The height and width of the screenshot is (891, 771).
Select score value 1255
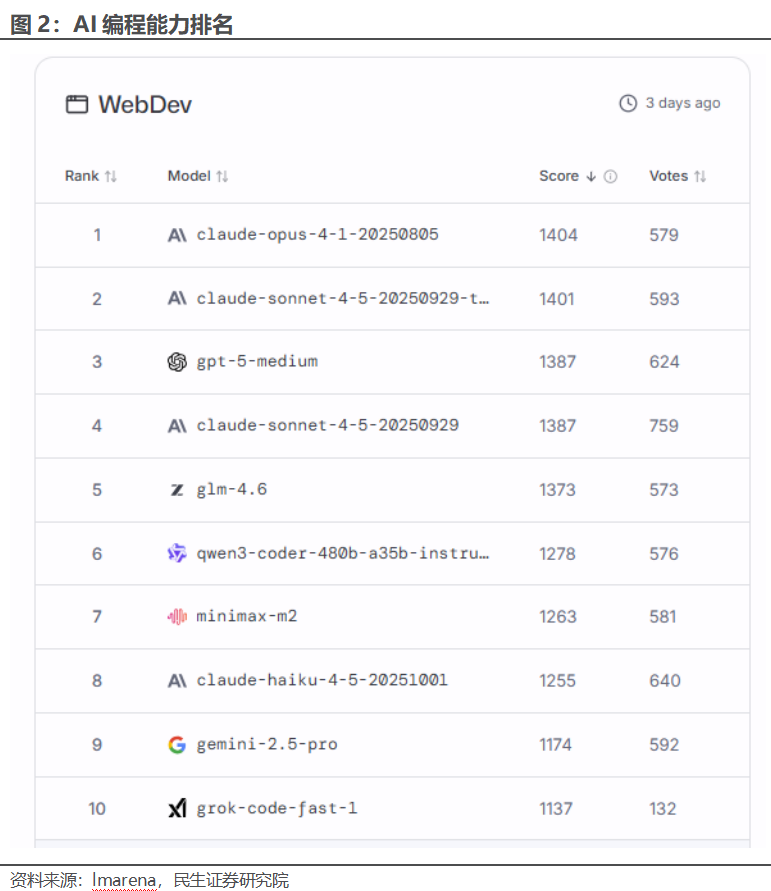pyautogui.click(x=557, y=681)
